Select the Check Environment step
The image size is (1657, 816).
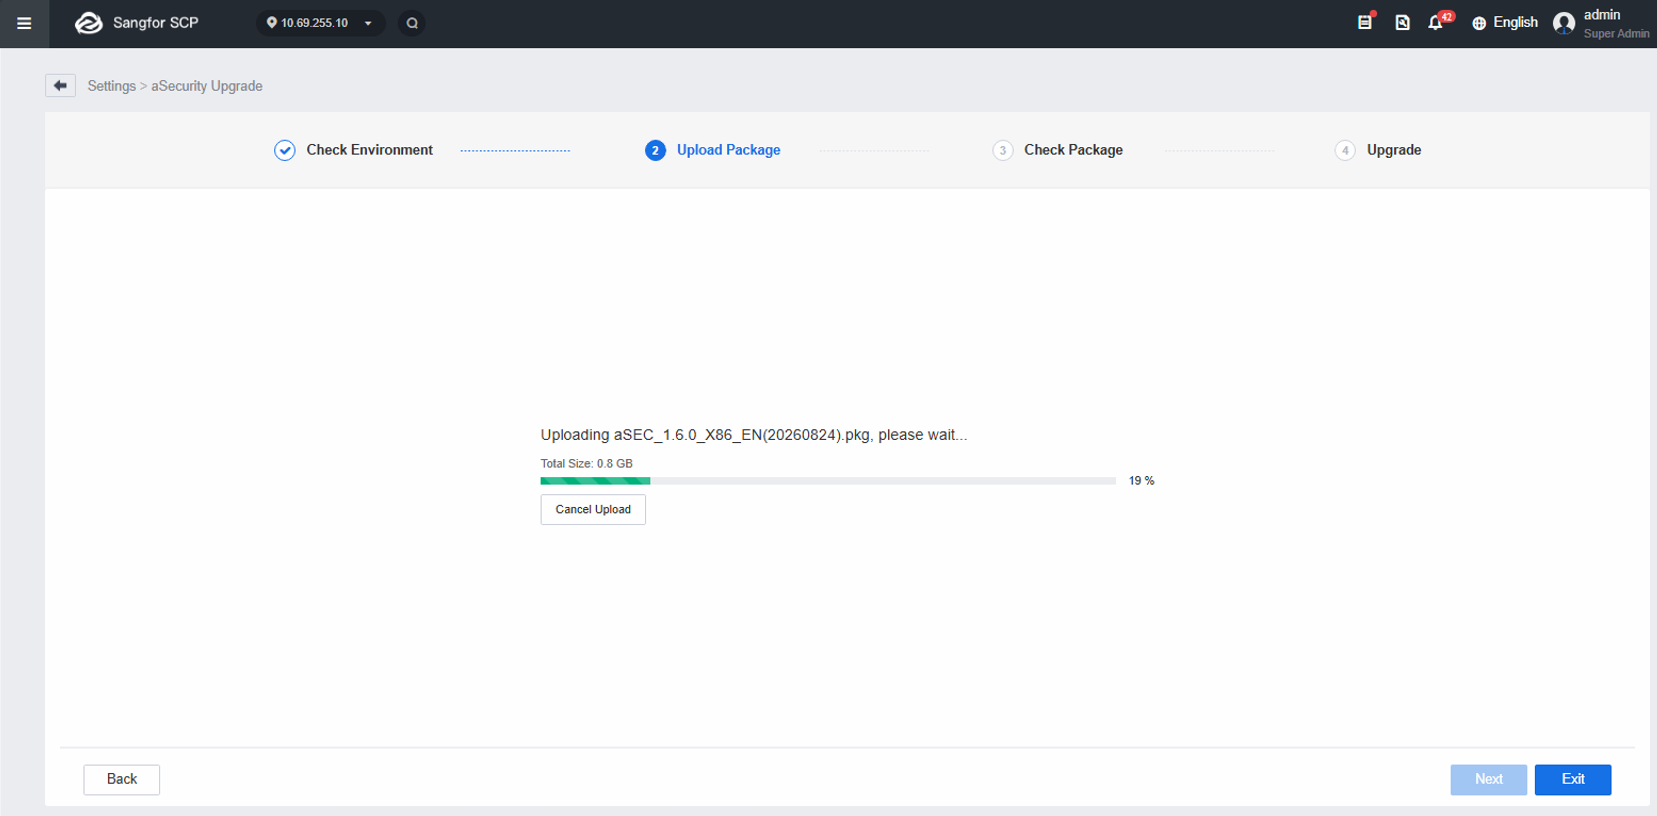tap(353, 150)
